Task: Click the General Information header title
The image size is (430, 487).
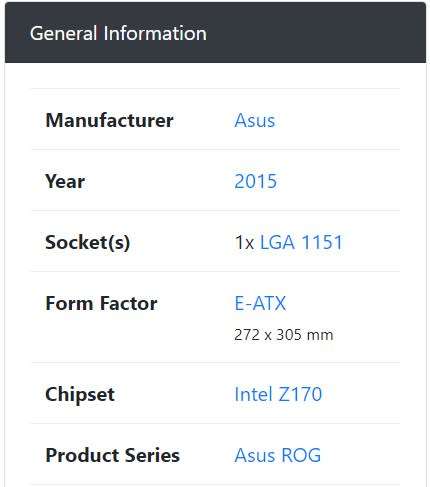Action: (x=118, y=33)
